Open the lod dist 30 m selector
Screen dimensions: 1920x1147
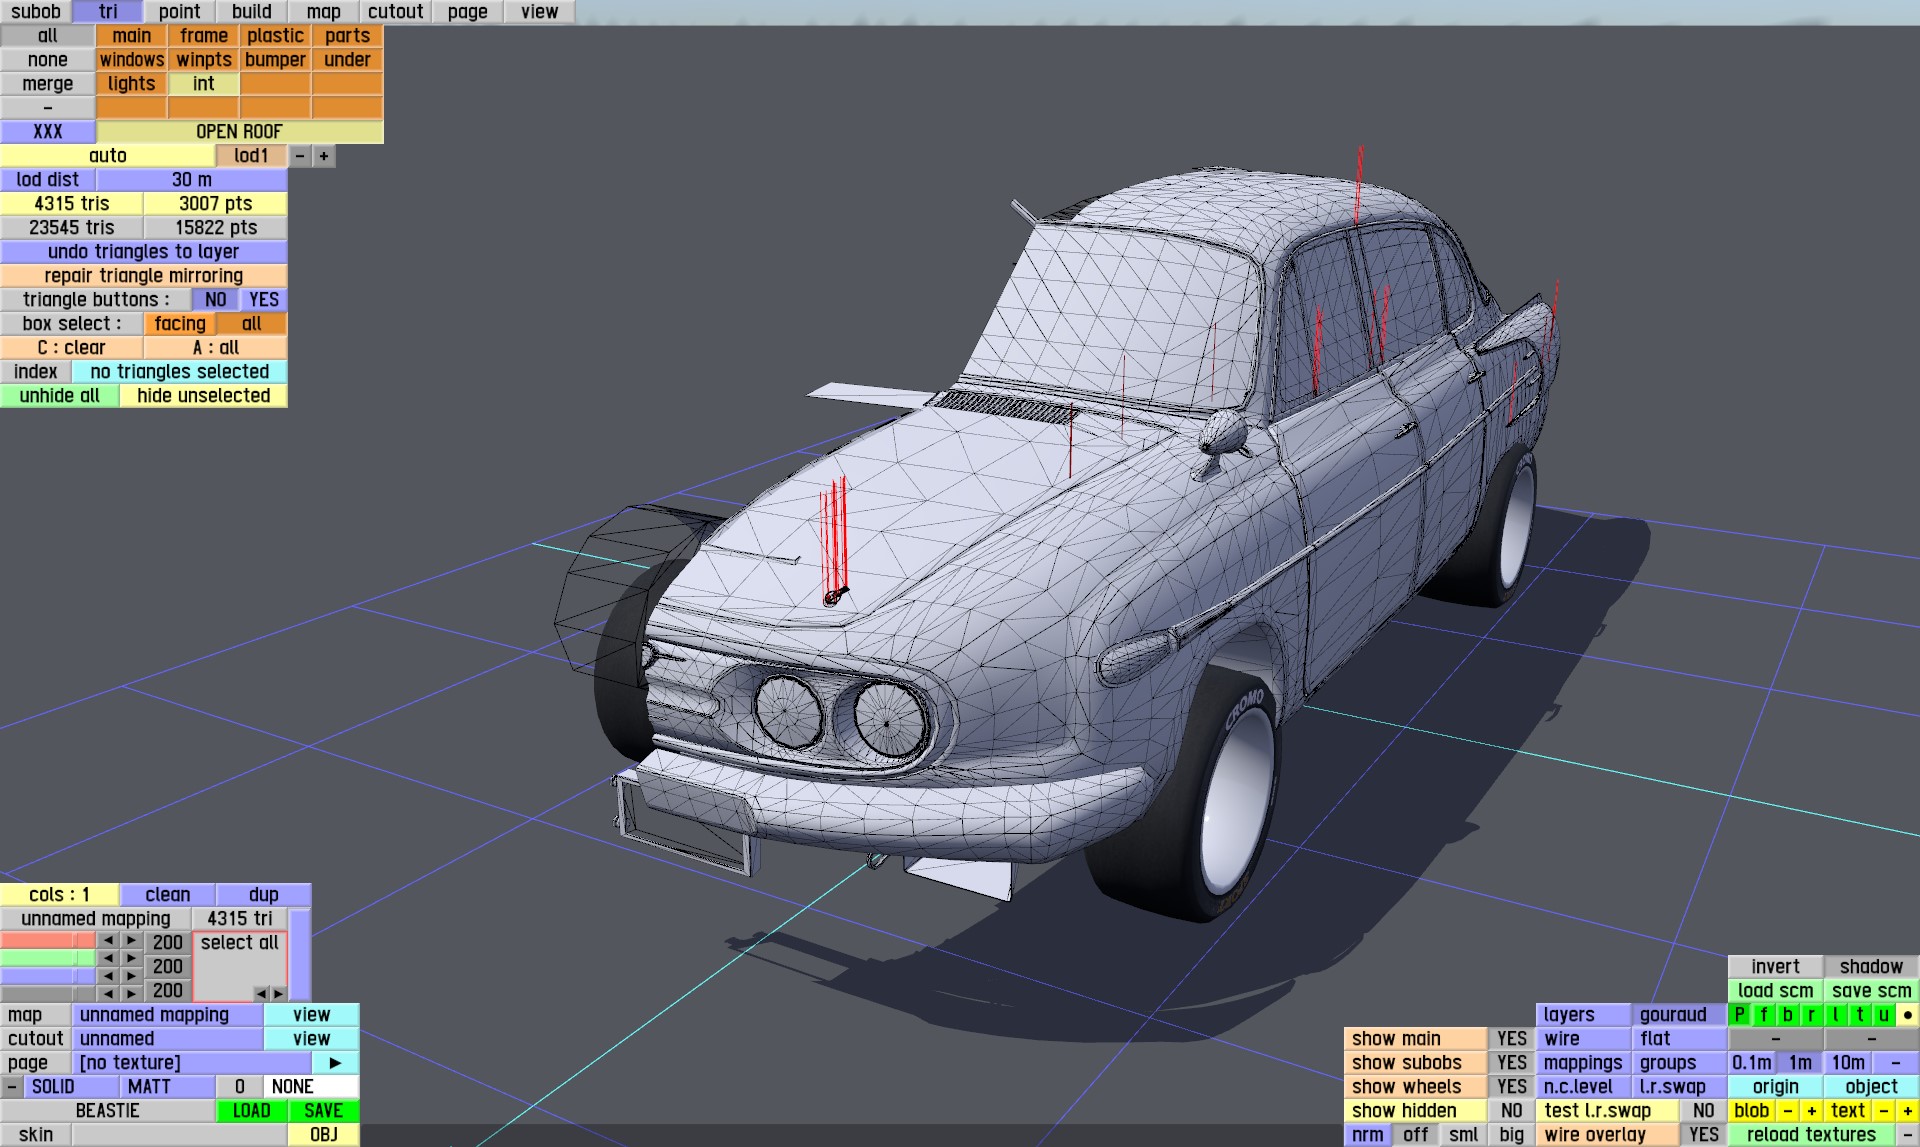(x=191, y=180)
